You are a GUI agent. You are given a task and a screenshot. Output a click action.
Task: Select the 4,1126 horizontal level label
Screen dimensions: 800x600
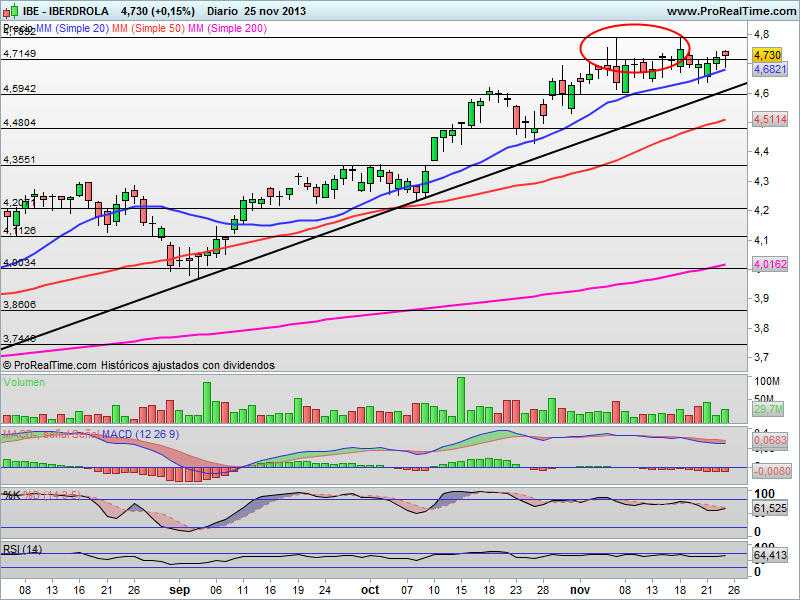(x=19, y=231)
